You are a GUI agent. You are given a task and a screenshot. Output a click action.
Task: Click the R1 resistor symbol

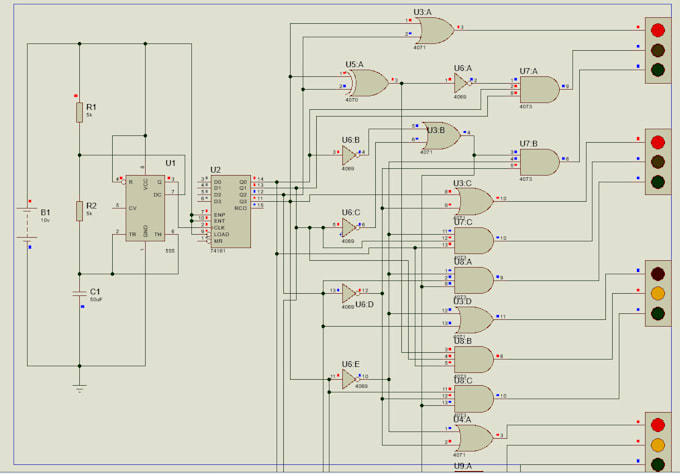79,113
